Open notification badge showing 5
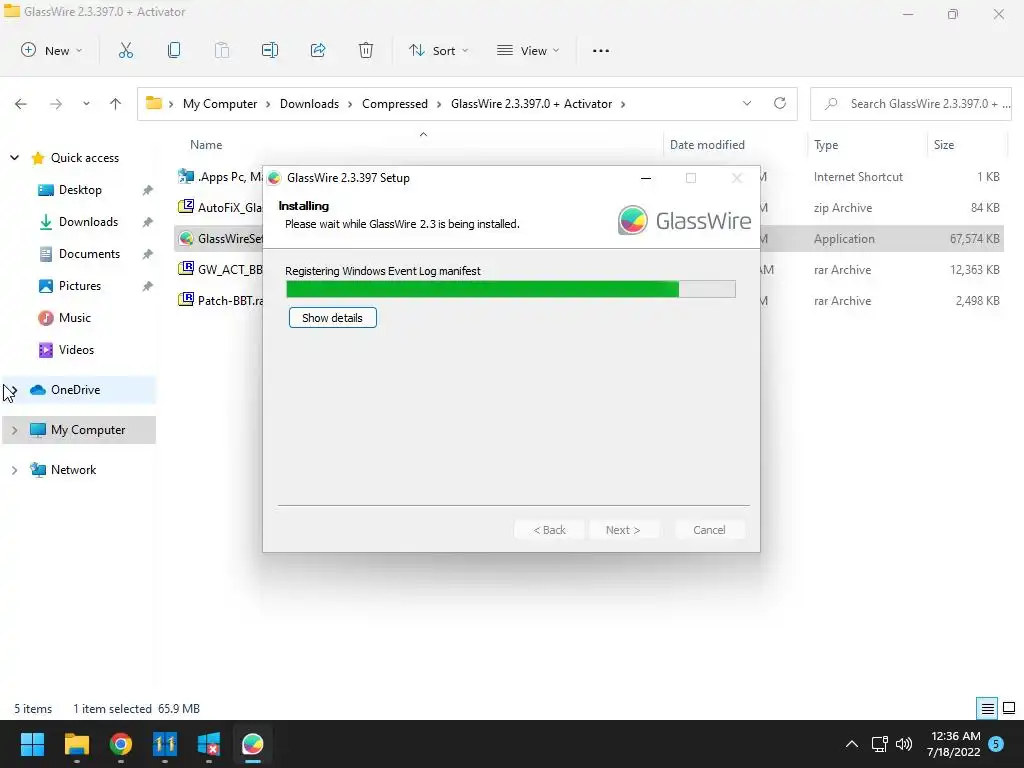 (x=996, y=744)
